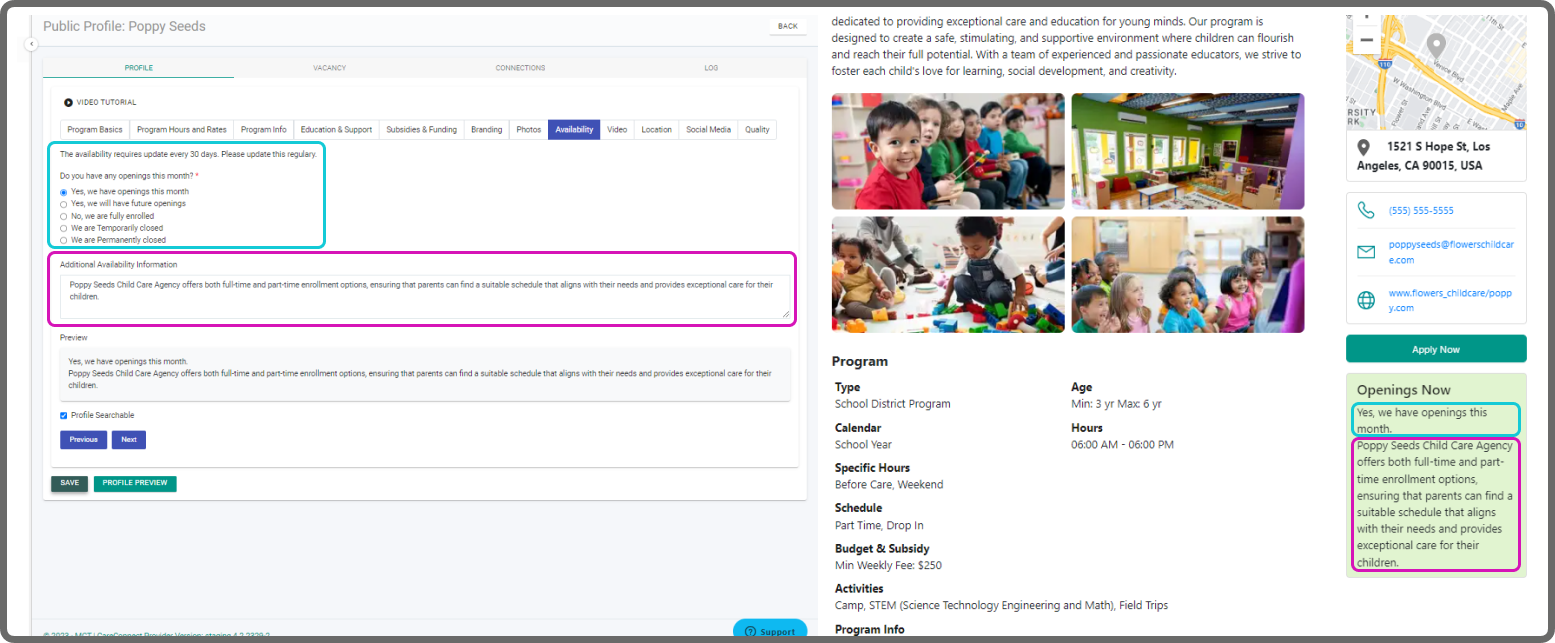The width and height of the screenshot is (1555, 643).
Task: Open photo of toddlers playing with blocks
Action: click(x=948, y=275)
